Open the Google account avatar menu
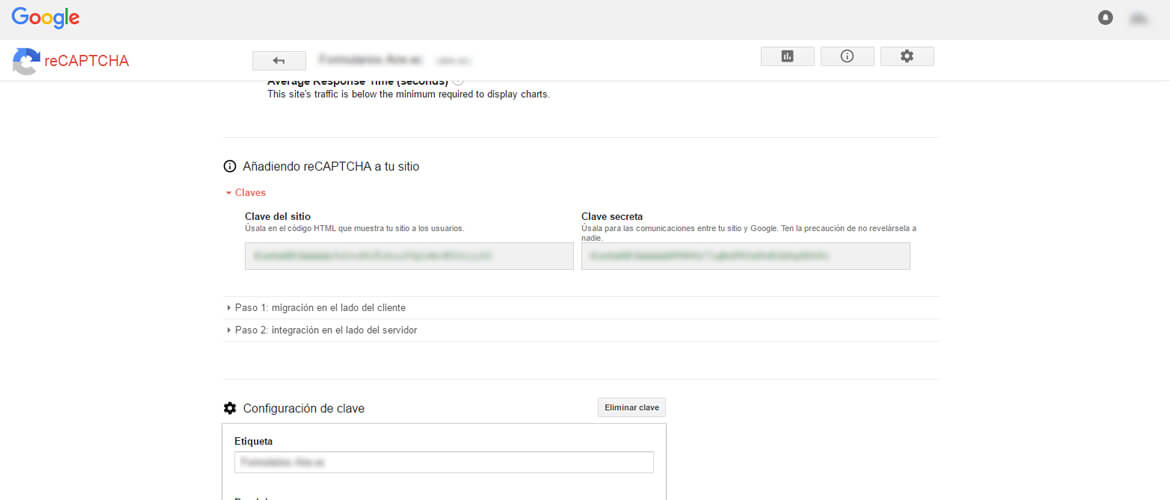The width and height of the screenshot is (1170, 500). 1138,18
